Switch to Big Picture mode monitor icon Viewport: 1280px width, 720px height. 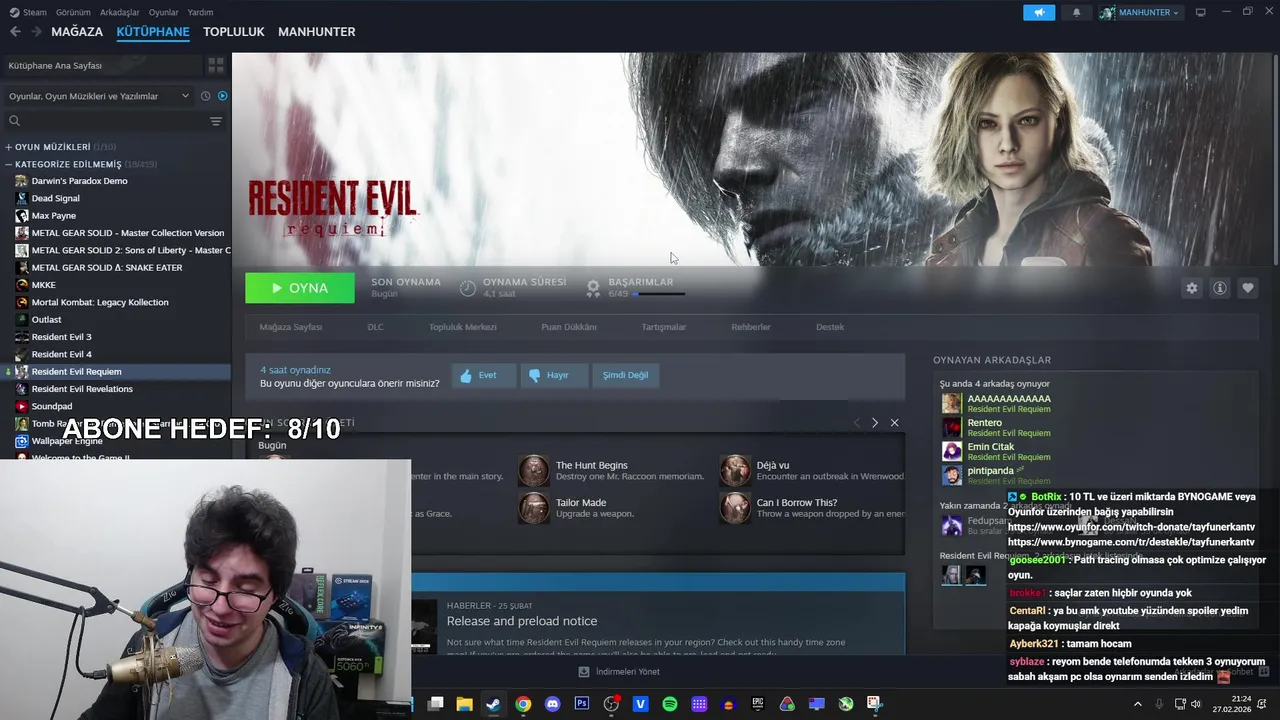point(1200,12)
